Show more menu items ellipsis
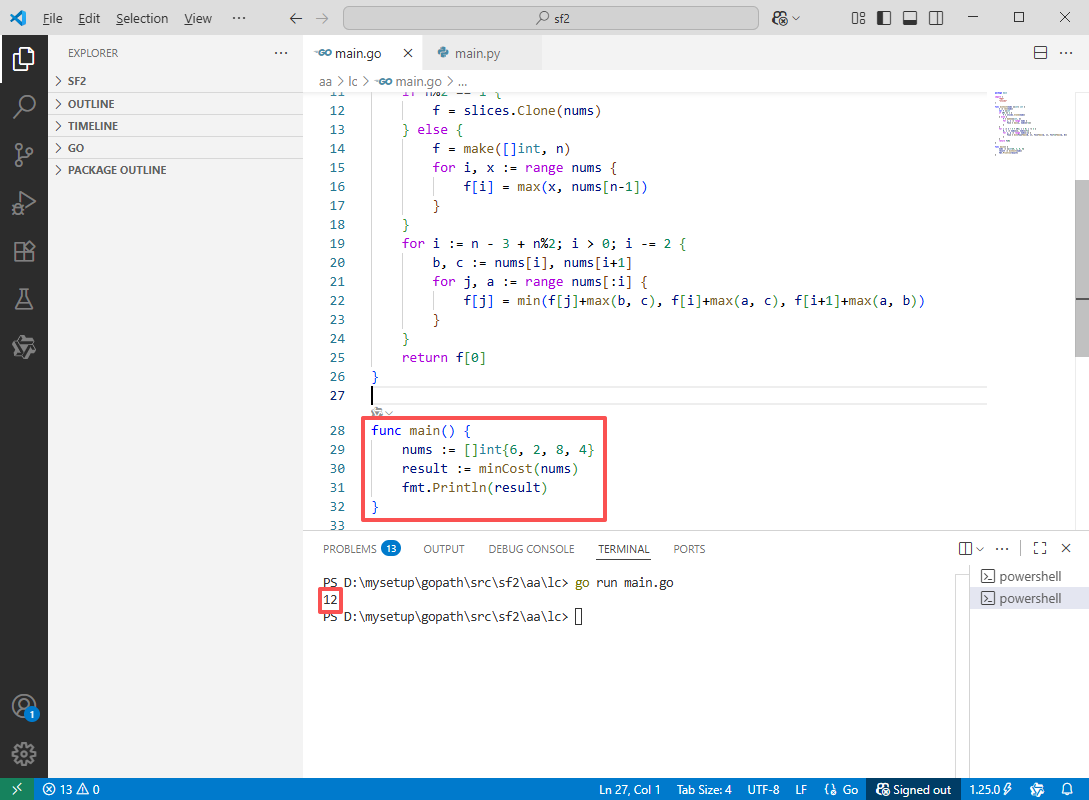The image size is (1089, 800). (239, 18)
